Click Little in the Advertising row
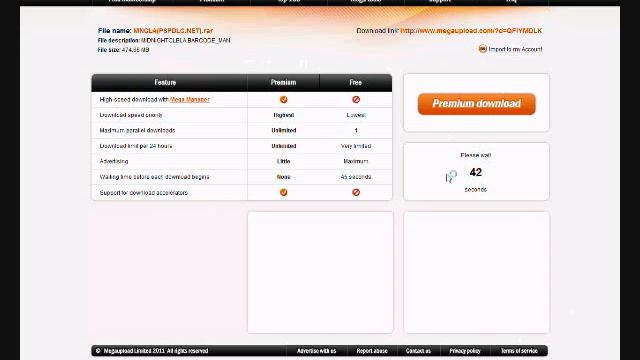 click(283, 161)
